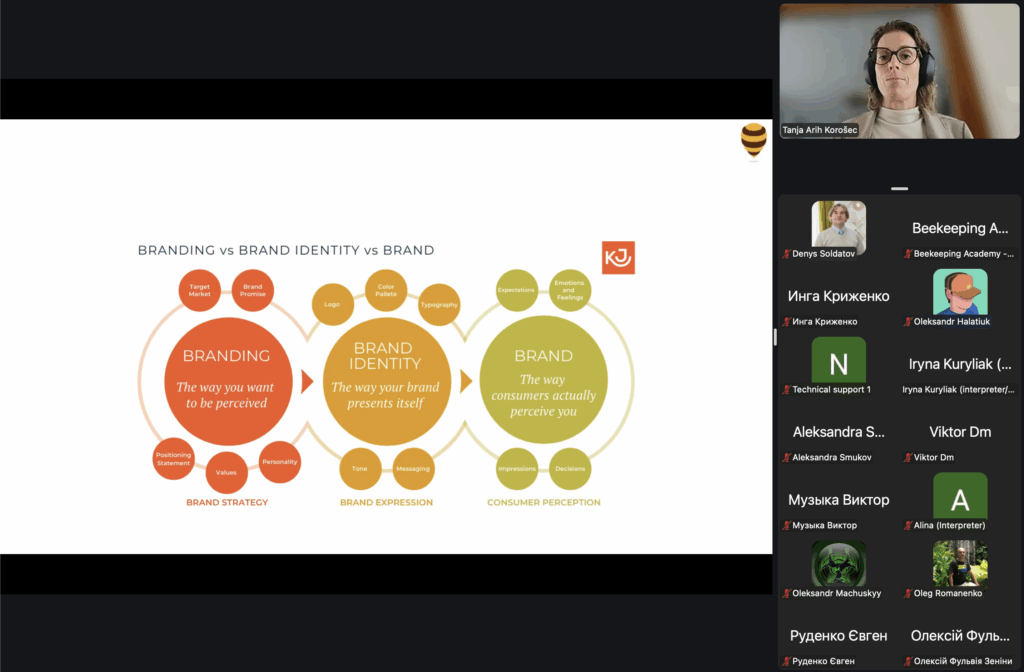The image size is (1024, 672).
Task: Click muted mic icon beside Oleksandr Halatiuk
Action: pyautogui.click(x=908, y=322)
